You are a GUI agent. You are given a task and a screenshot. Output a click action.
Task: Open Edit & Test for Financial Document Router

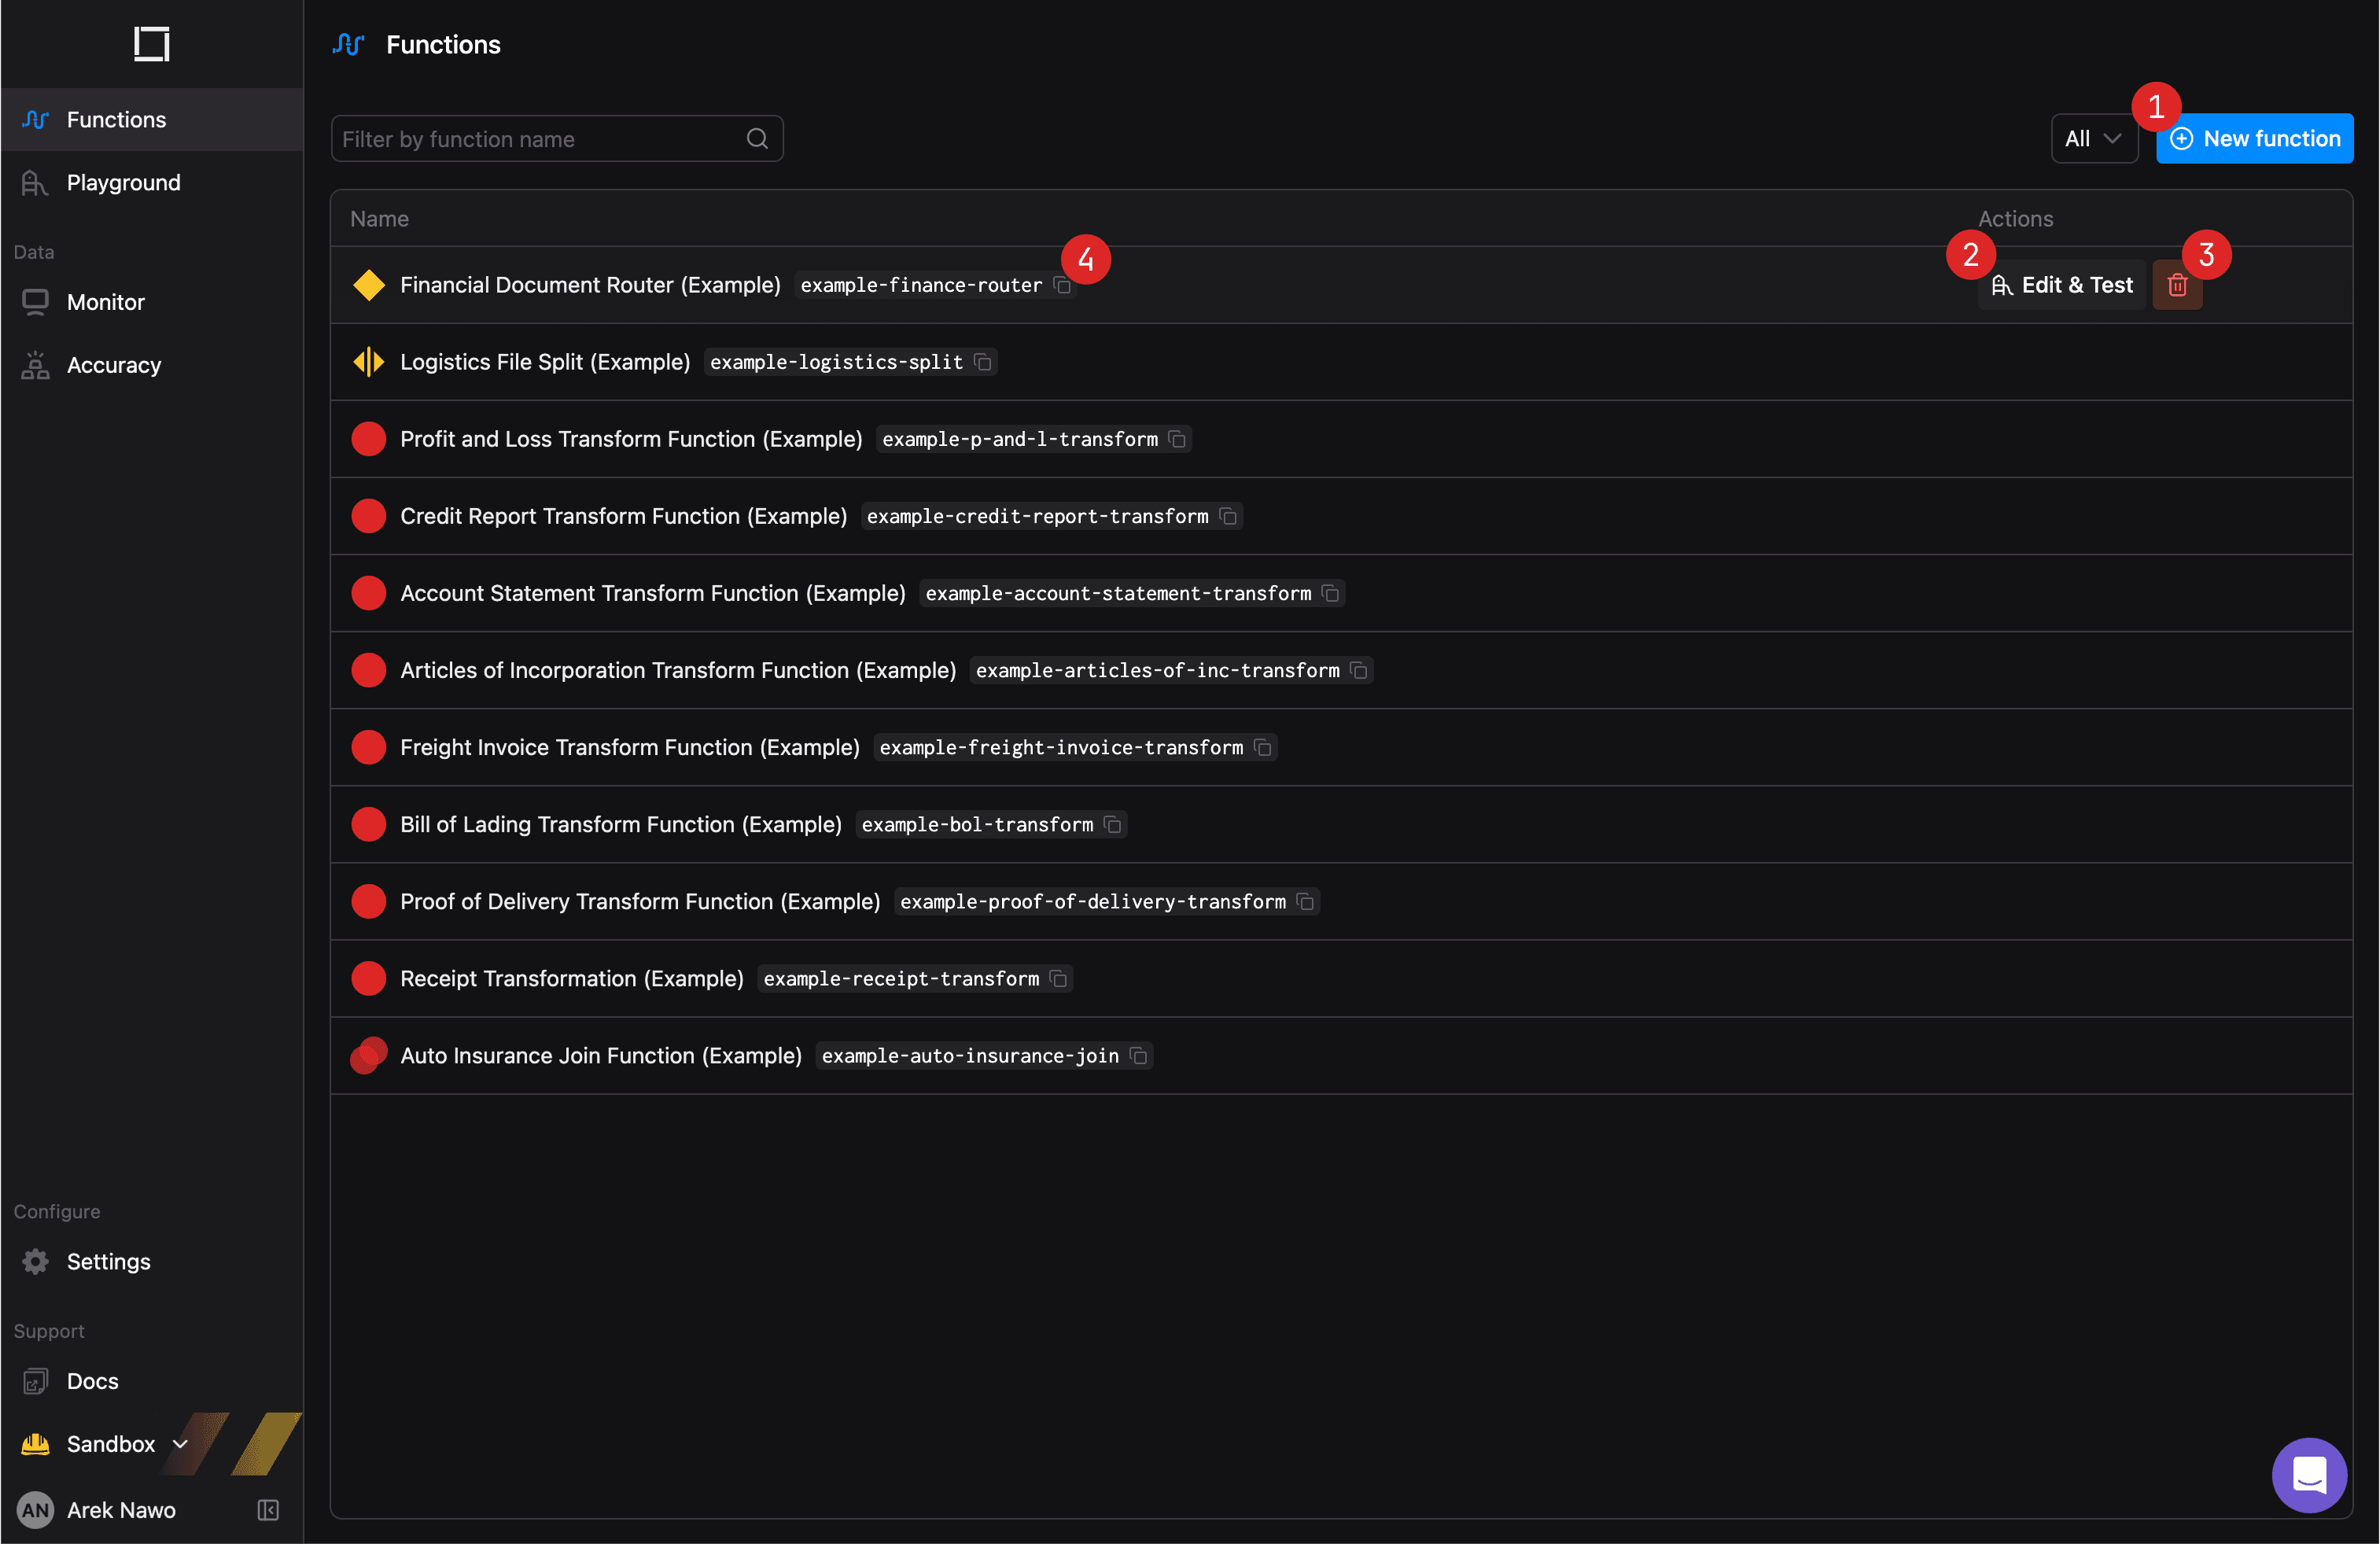coord(2061,285)
